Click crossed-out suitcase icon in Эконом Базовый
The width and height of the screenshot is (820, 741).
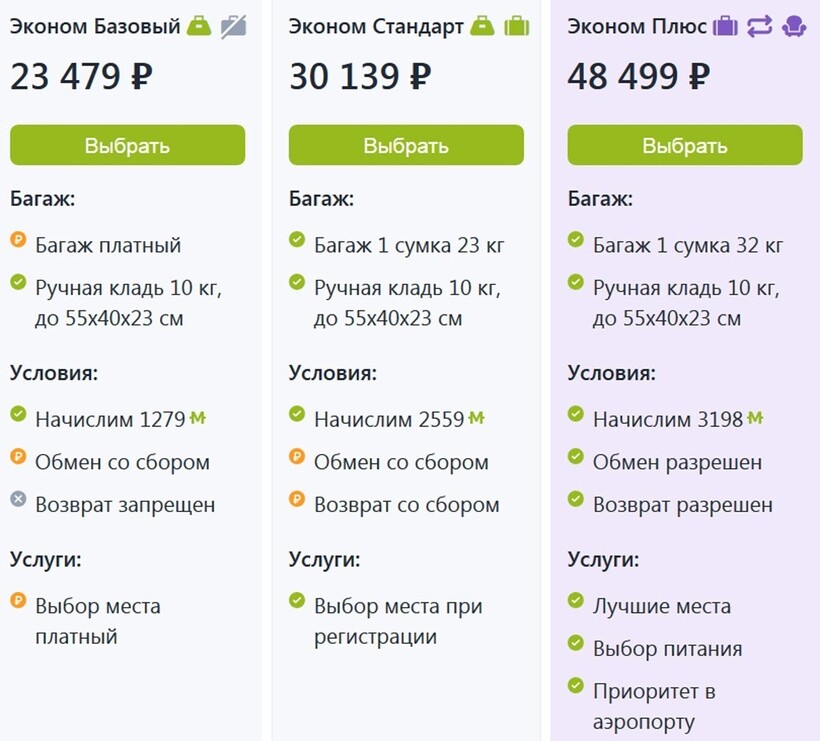pyautogui.click(x=233, y=27)
